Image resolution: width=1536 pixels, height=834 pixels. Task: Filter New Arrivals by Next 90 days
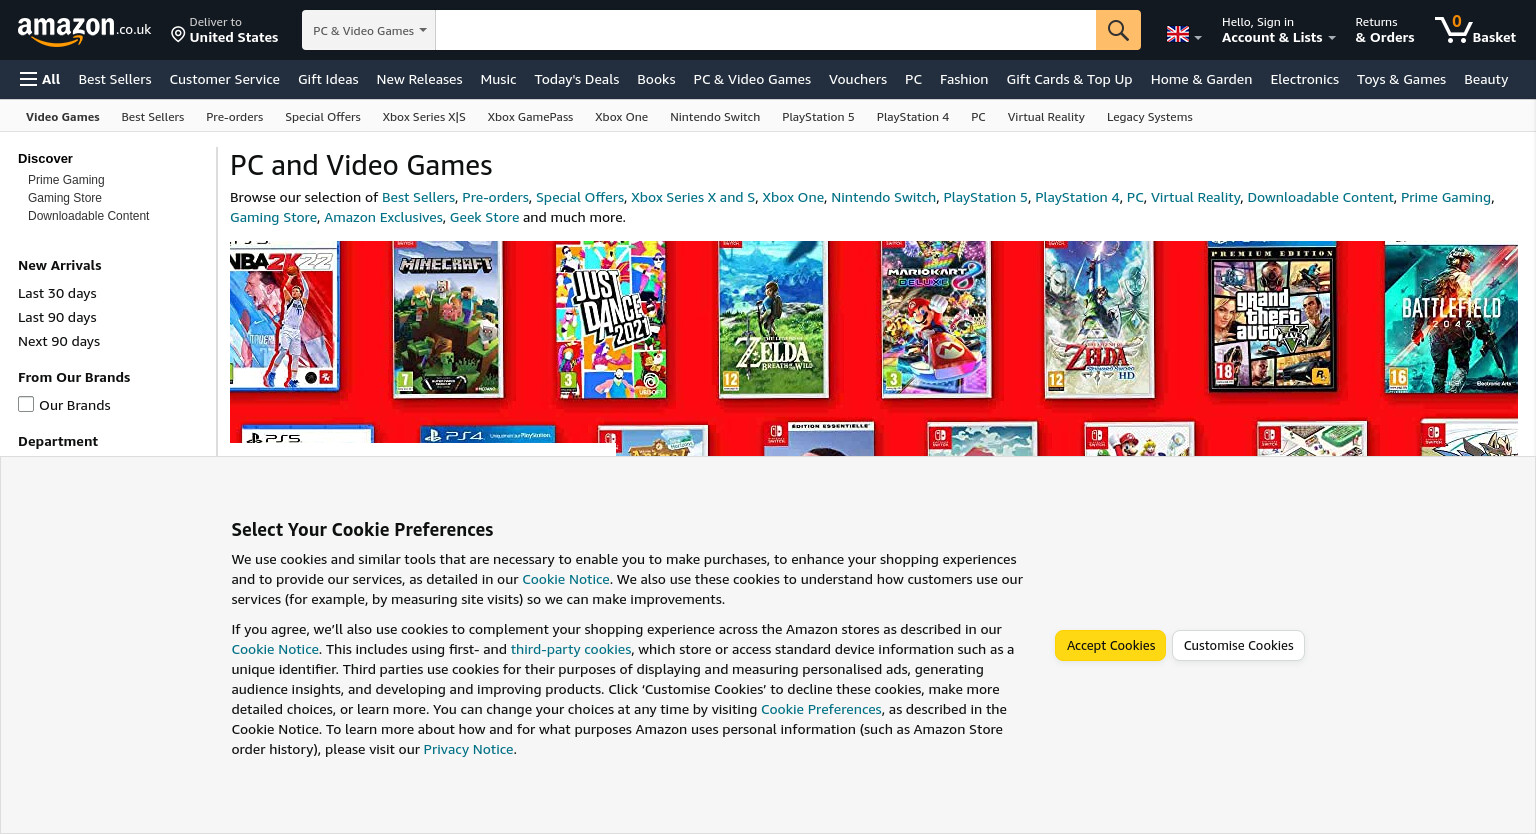[x=59, y=341]
